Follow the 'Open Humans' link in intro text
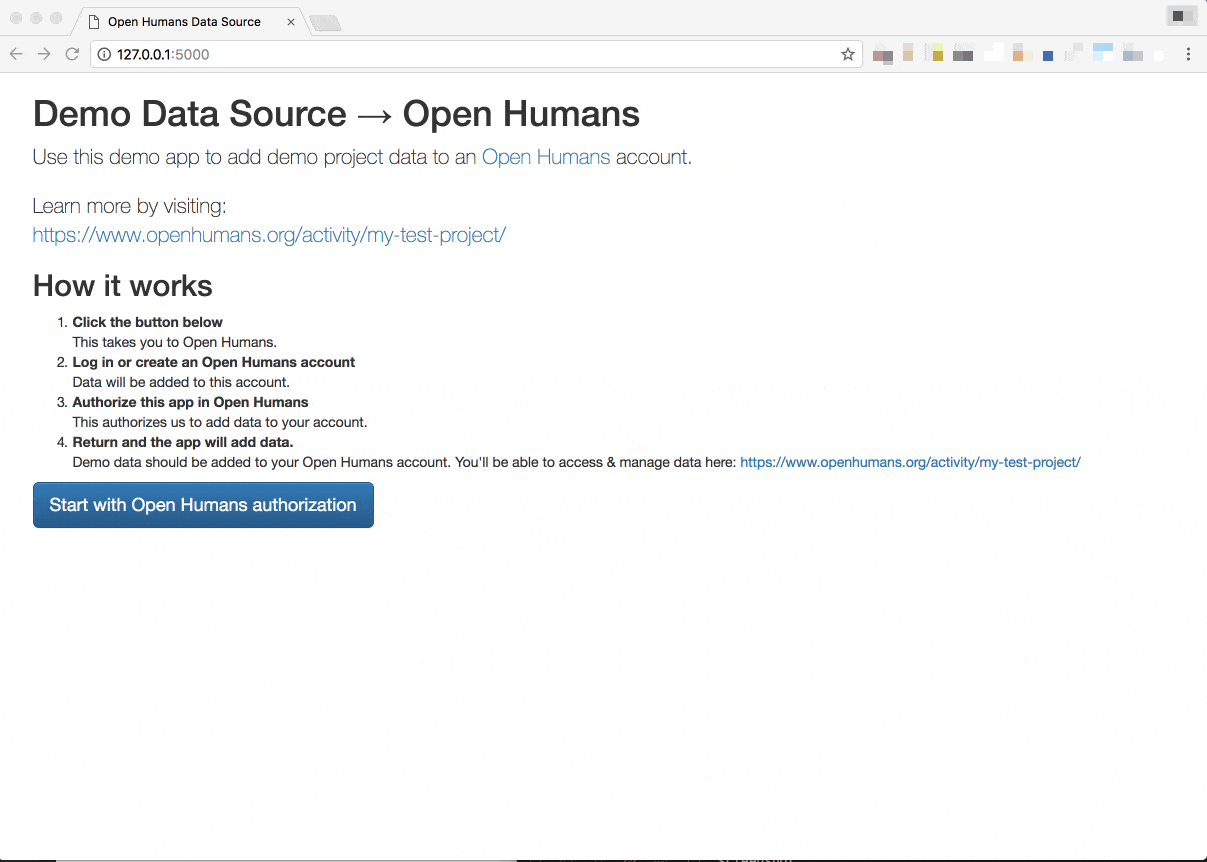 545,157
